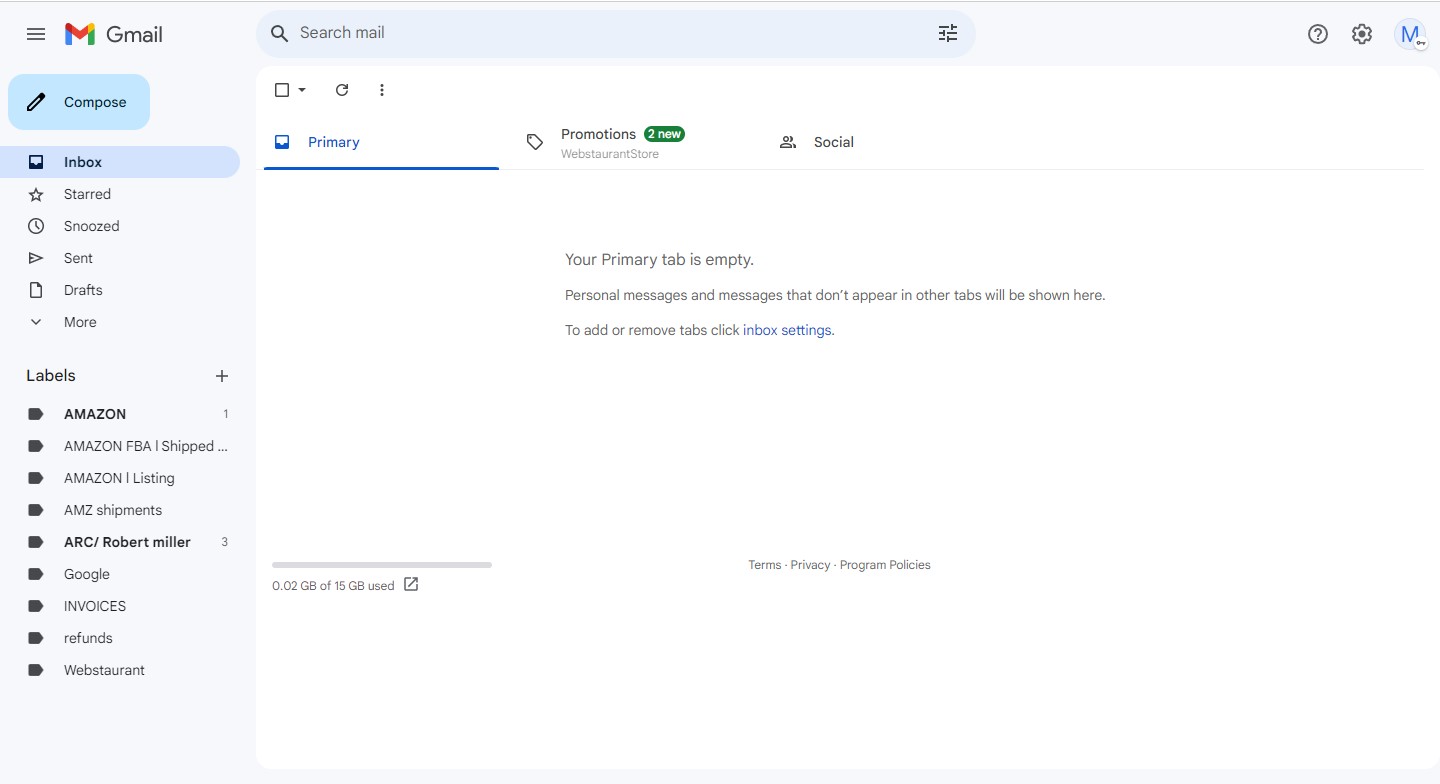The width and height of the screenshot is (1440, 784).
Task: Switch to the Primary tab
Action: pos(381,142)
